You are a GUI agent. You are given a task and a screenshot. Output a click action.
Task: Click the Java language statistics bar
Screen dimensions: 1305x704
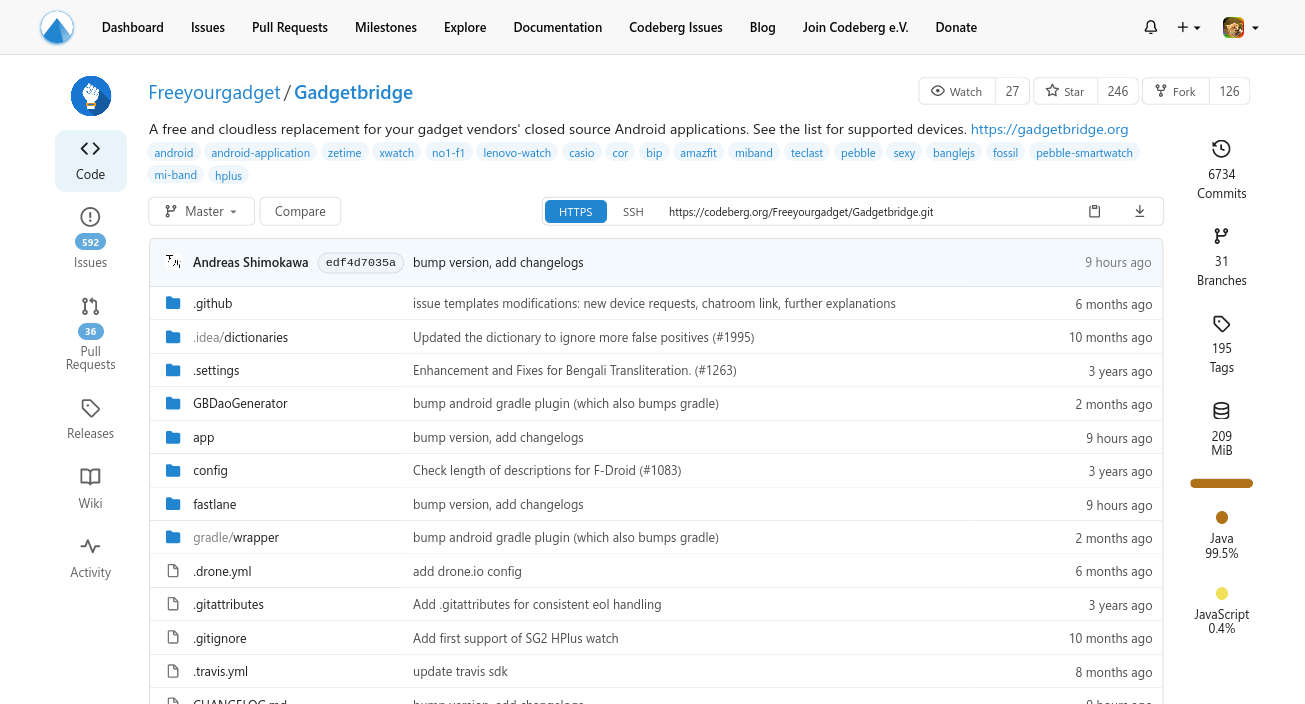coord(1221,483)
